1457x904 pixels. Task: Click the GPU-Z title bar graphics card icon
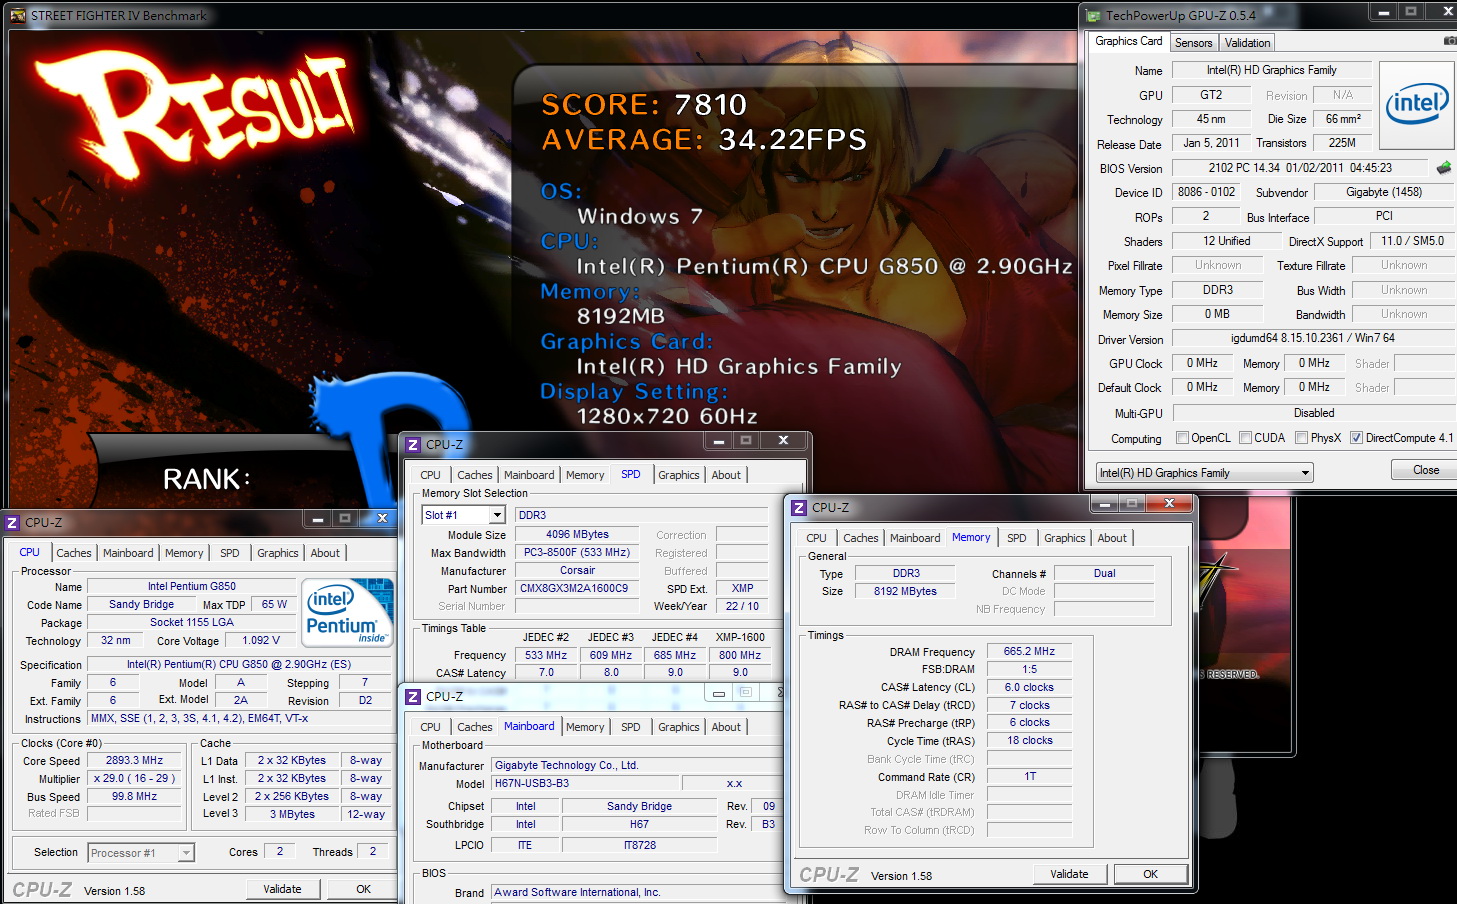click(1093, 15)
